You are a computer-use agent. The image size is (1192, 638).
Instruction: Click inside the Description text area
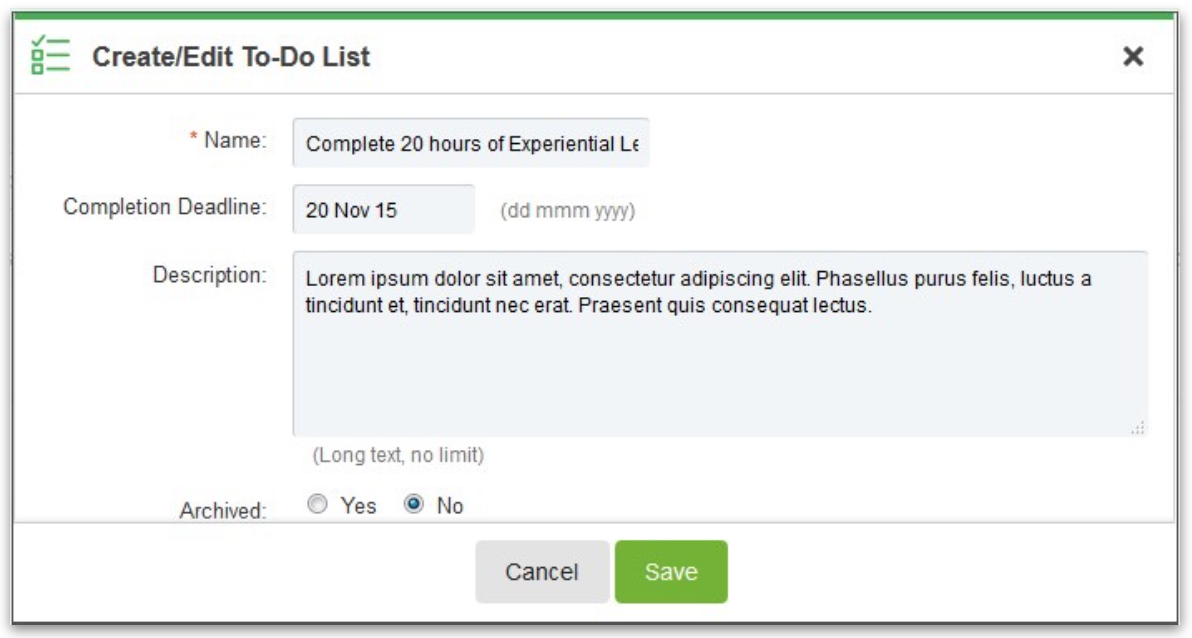pos(720,344)
